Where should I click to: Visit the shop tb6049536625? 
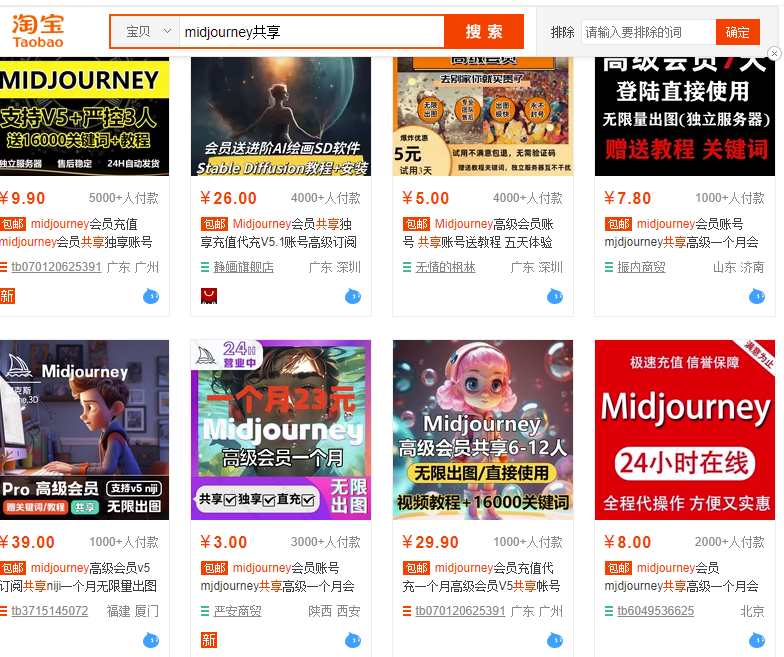[x=656, y=611]
